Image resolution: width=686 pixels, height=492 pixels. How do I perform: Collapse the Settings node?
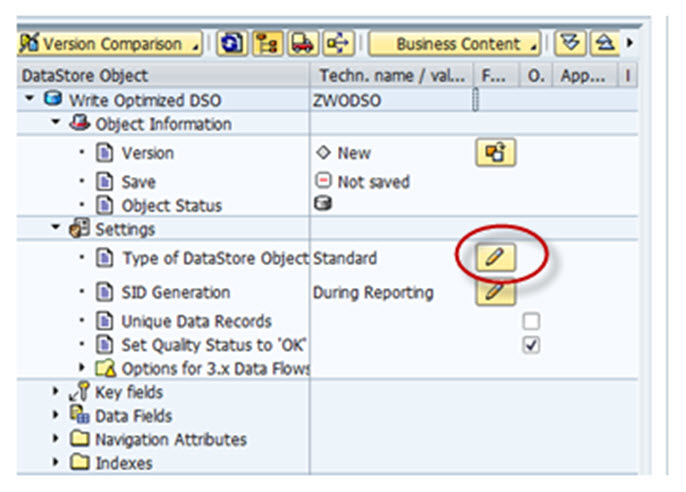pos(56,229)
